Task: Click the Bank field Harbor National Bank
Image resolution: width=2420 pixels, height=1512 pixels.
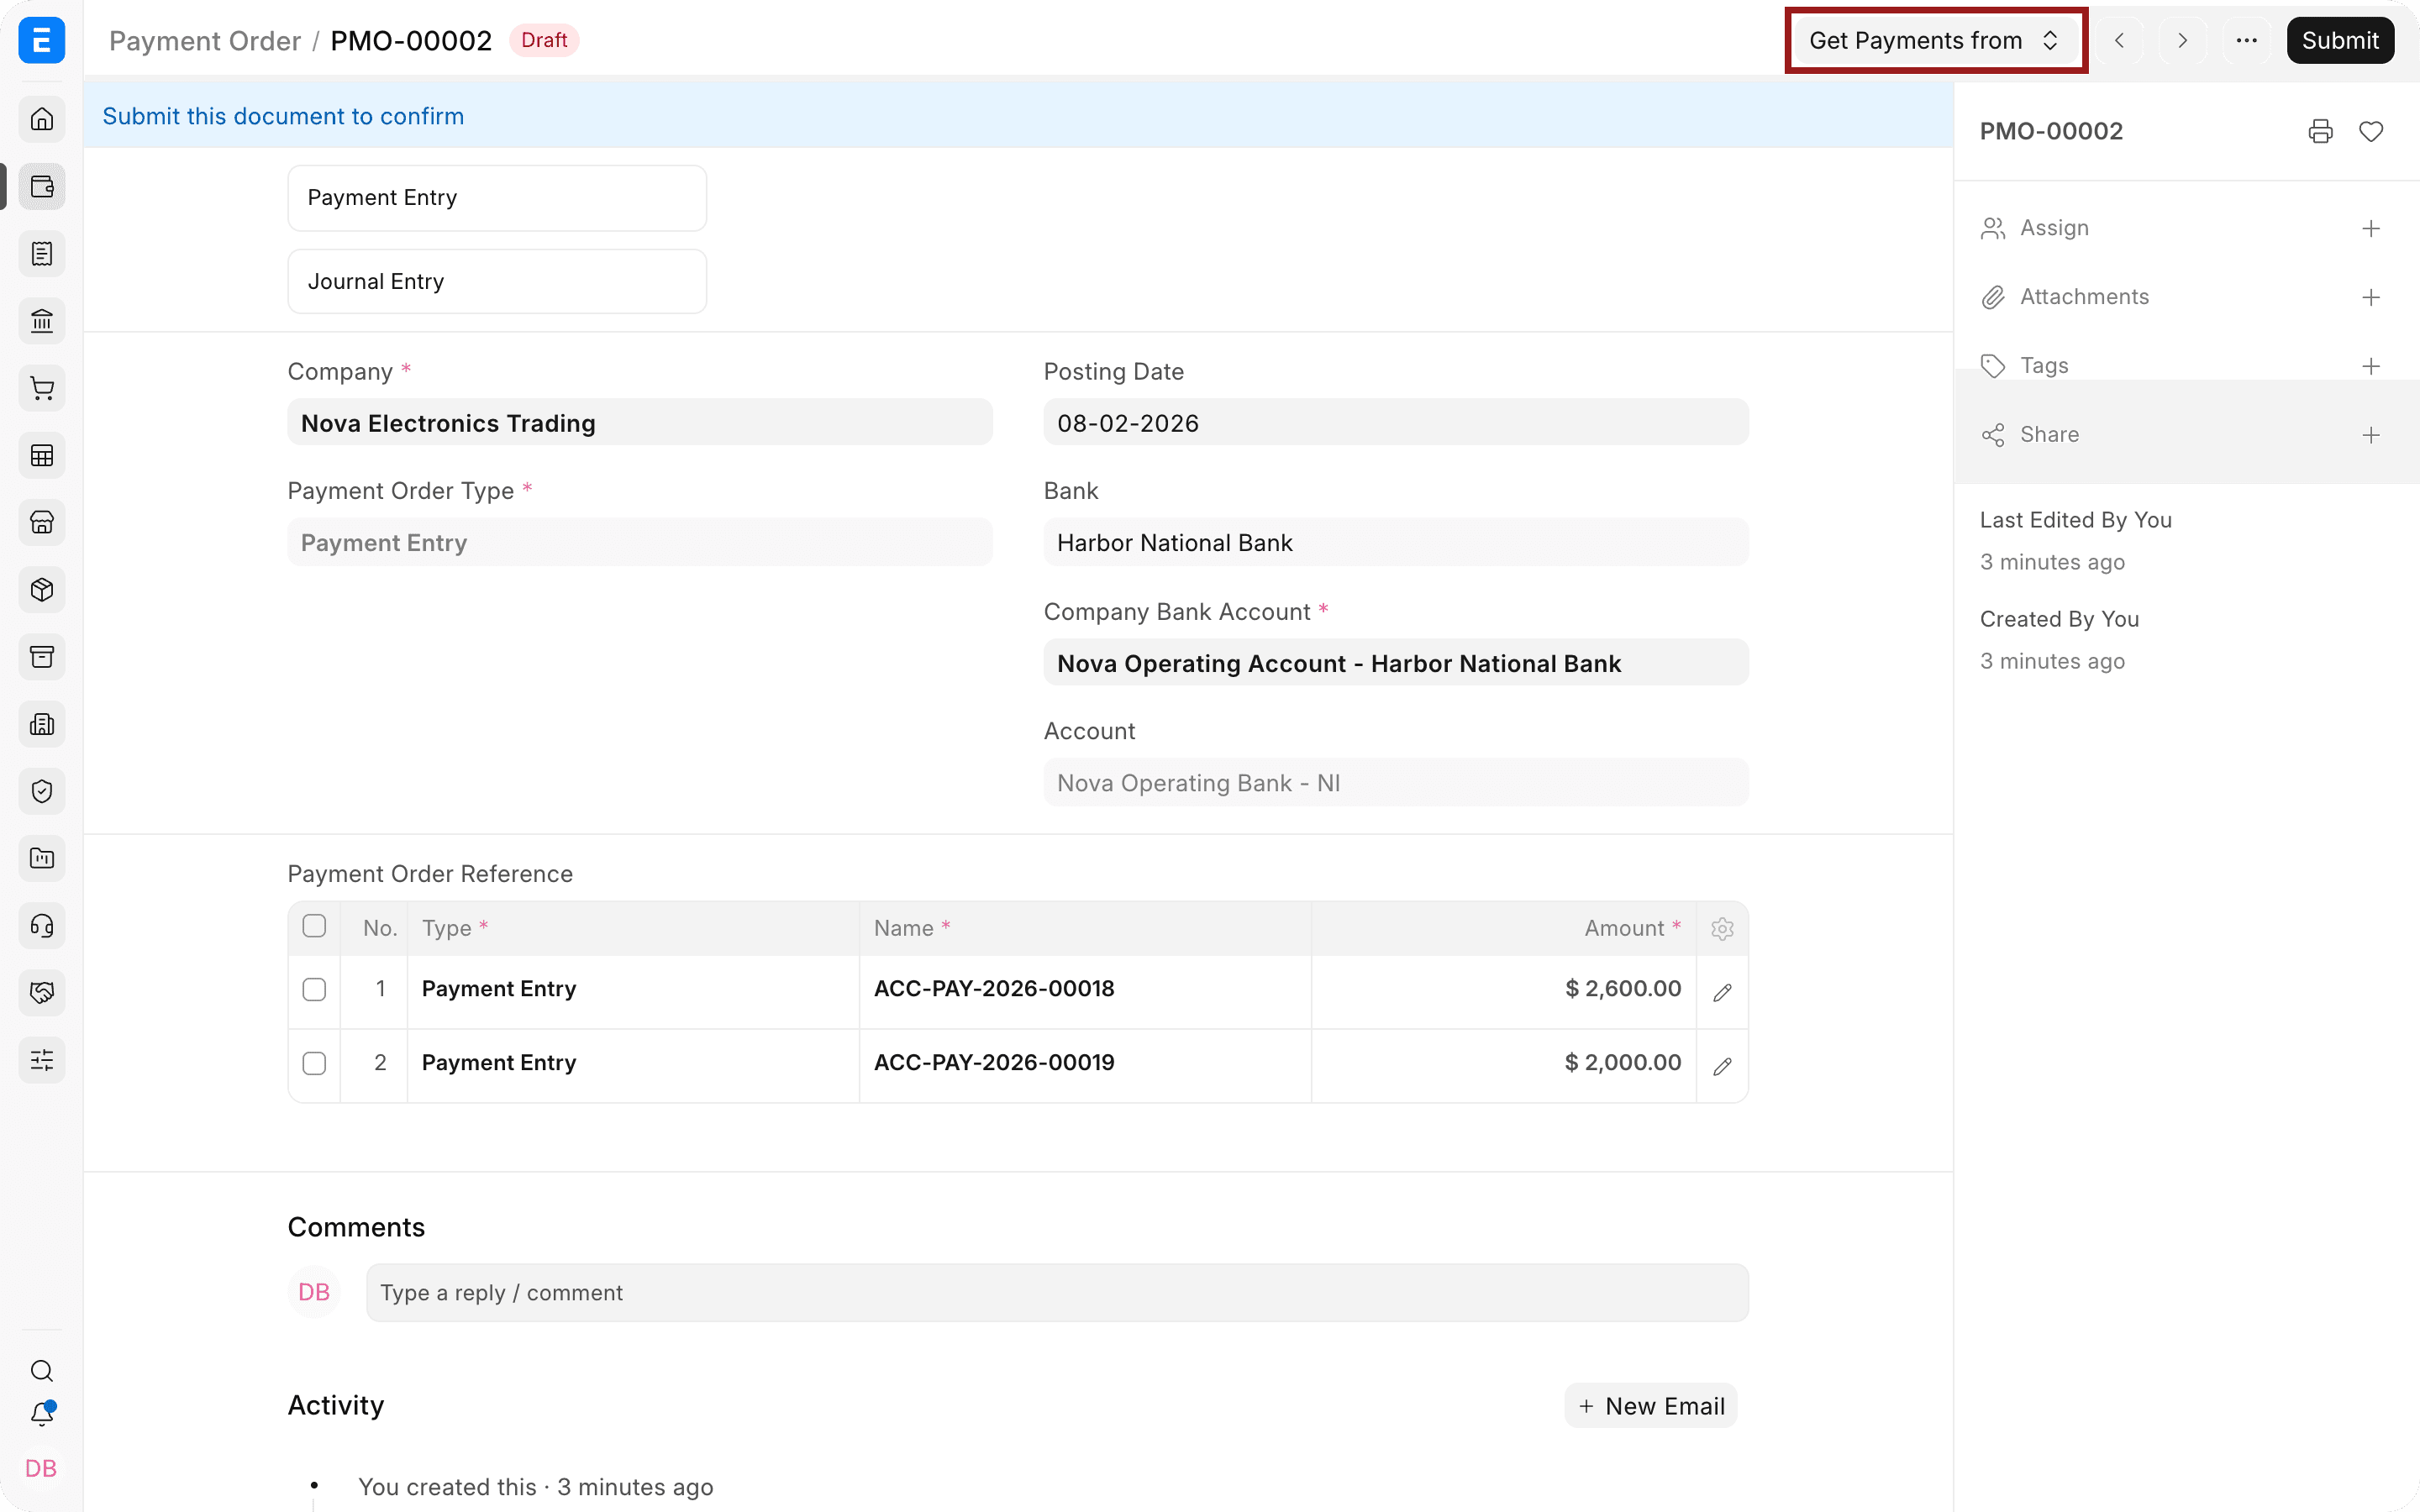Action: [1396, 543]
